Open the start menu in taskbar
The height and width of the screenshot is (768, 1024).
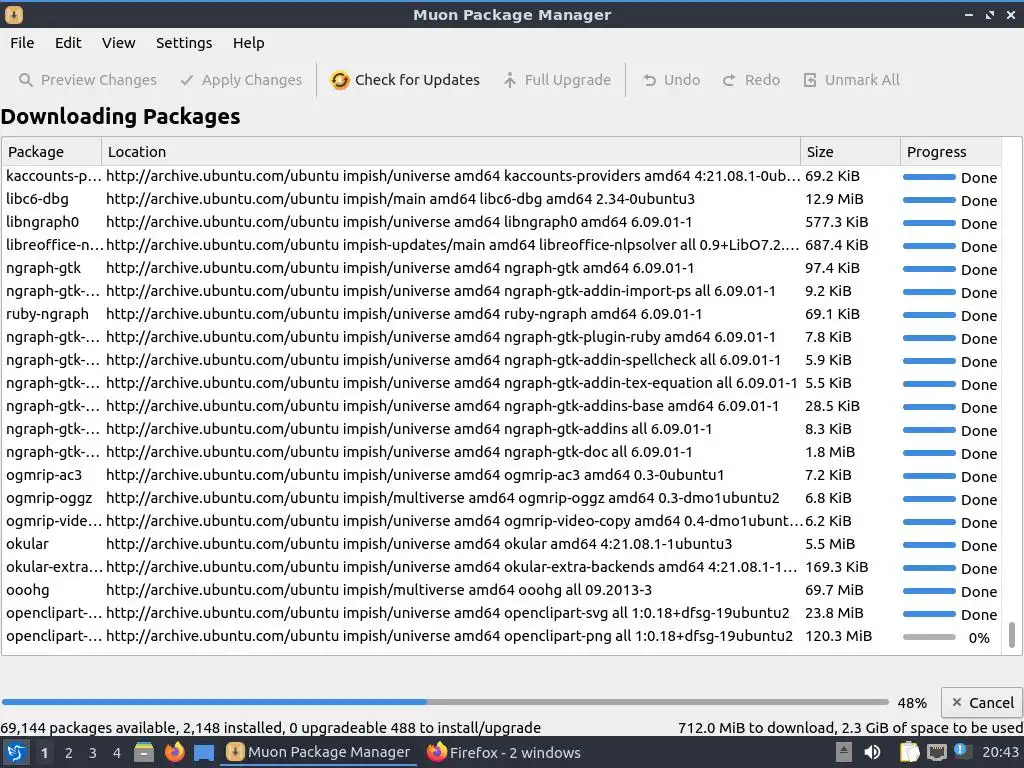coord(14,752)
